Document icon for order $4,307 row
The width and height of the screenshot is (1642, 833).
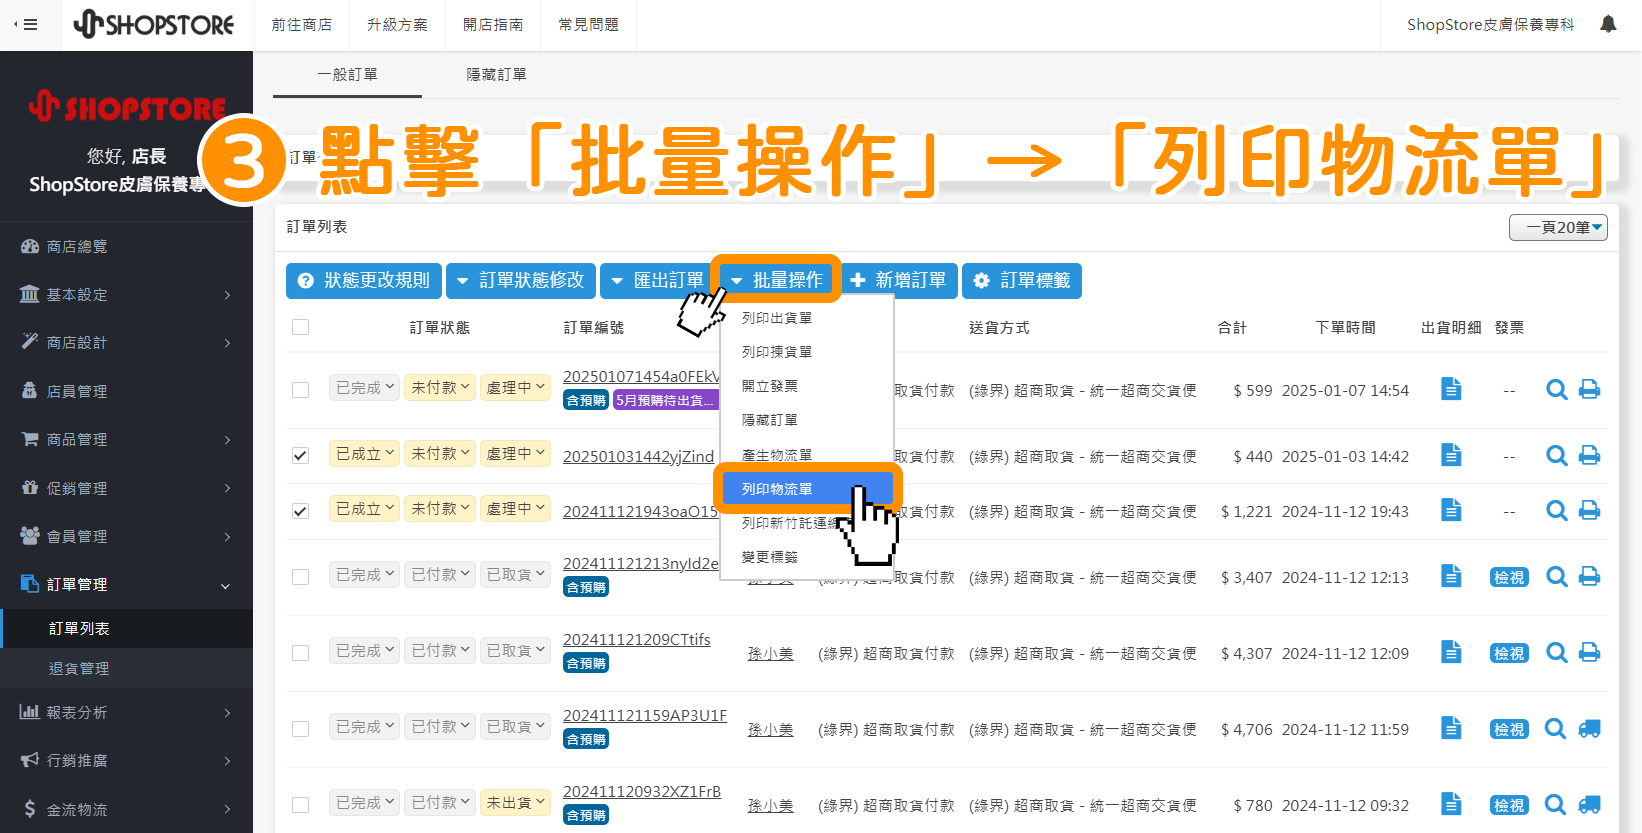point(1451,652)
